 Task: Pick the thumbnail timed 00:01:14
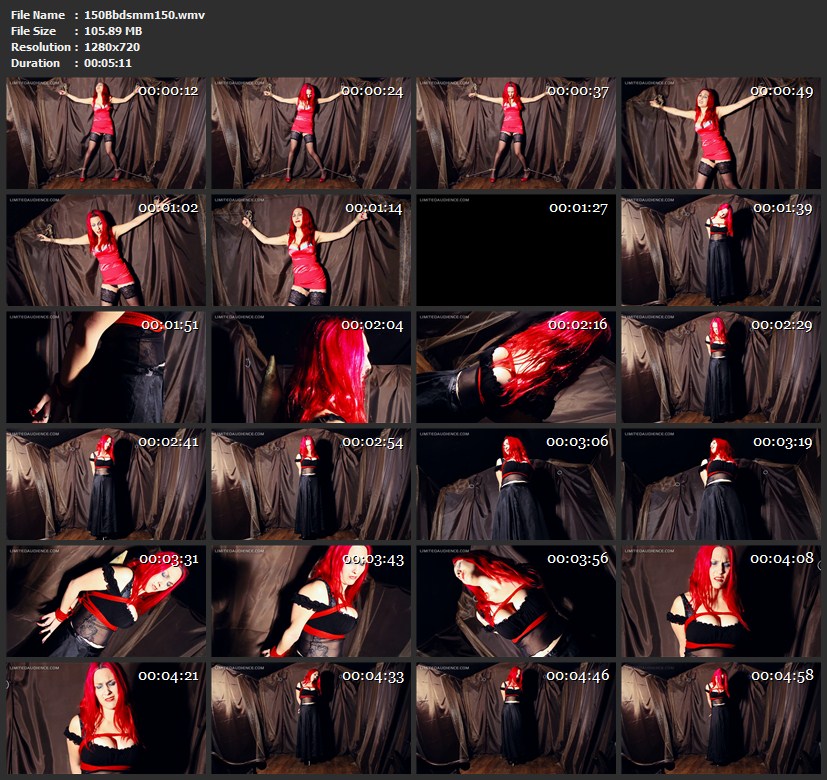tap(311, 250)
